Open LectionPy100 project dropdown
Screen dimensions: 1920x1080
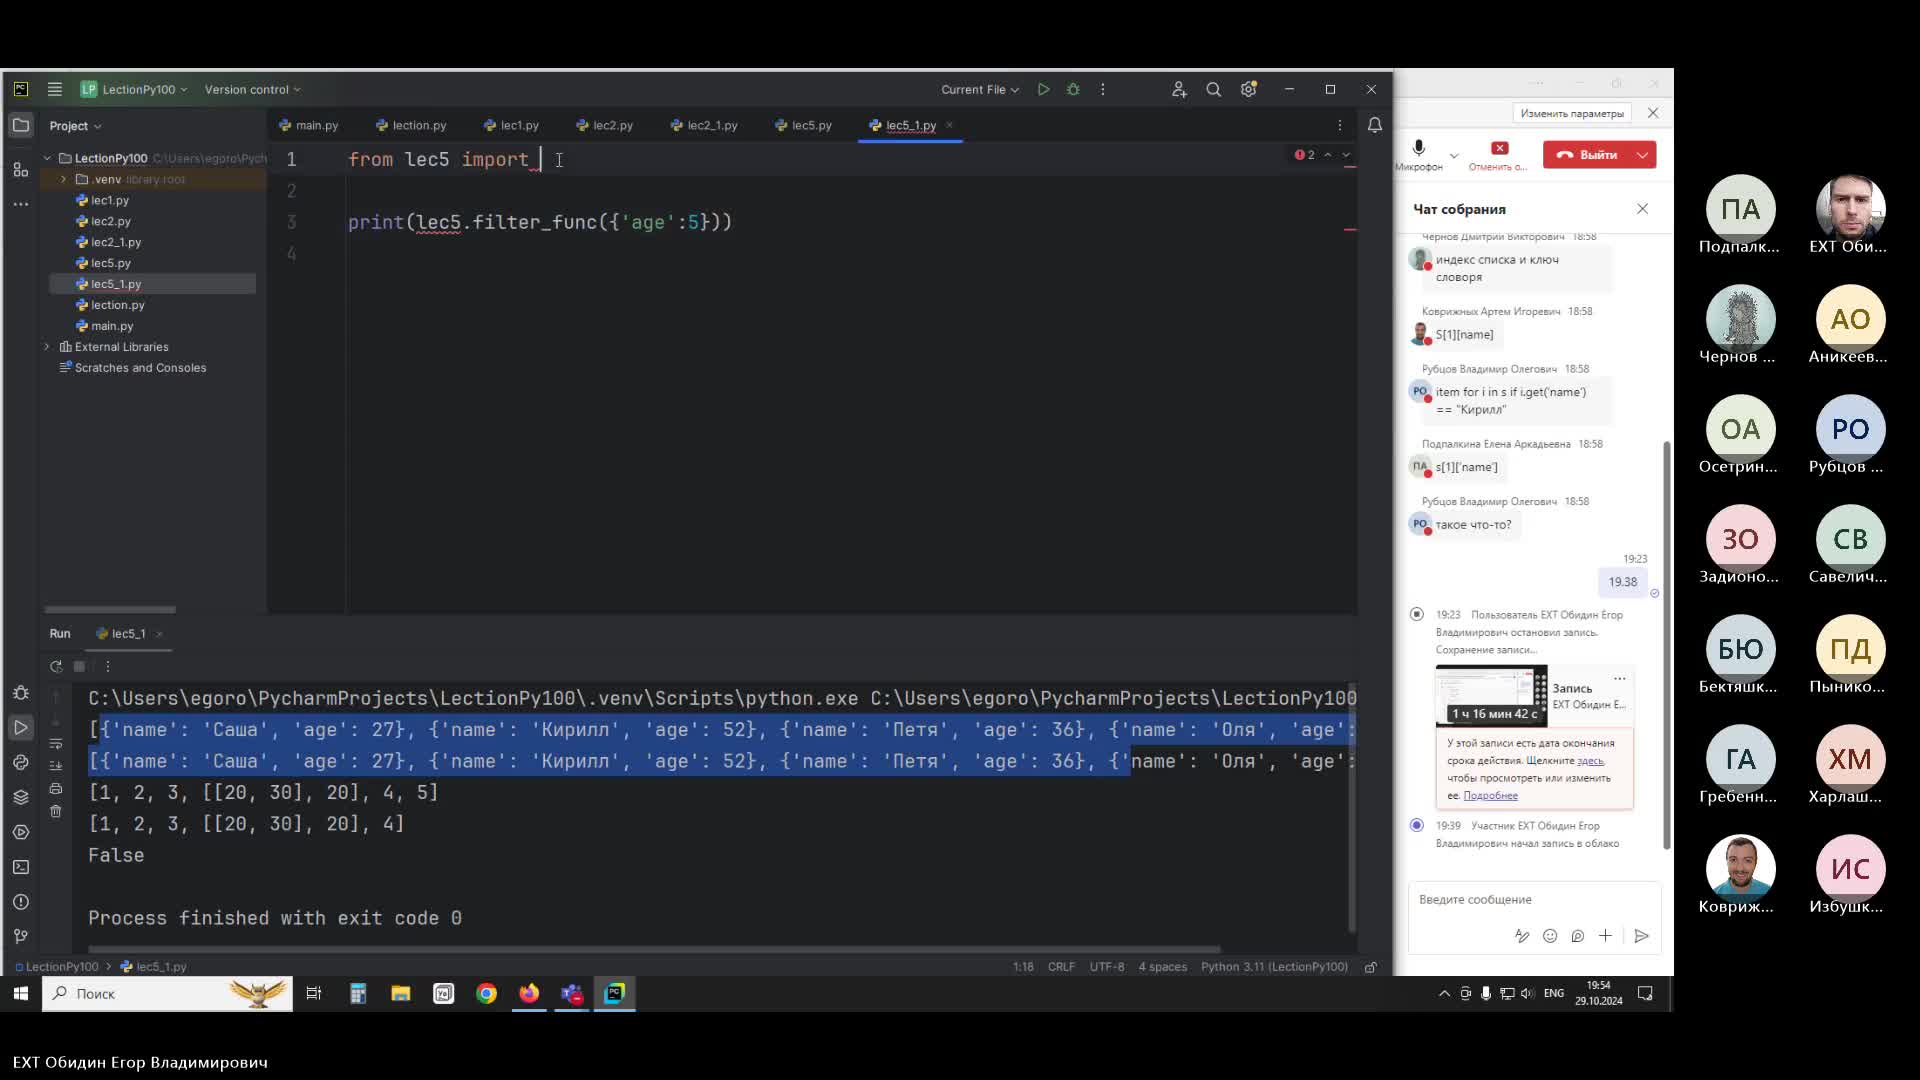point(134,89)
